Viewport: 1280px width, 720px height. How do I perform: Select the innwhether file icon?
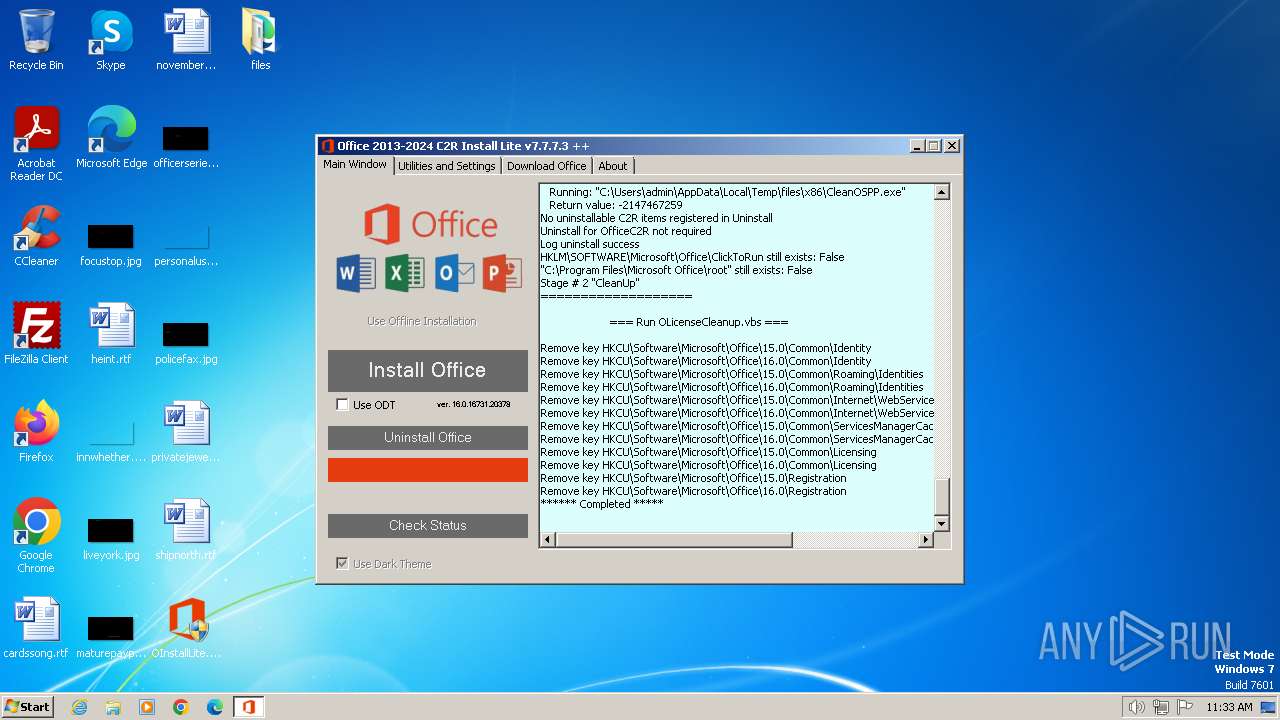click(110, 440)
